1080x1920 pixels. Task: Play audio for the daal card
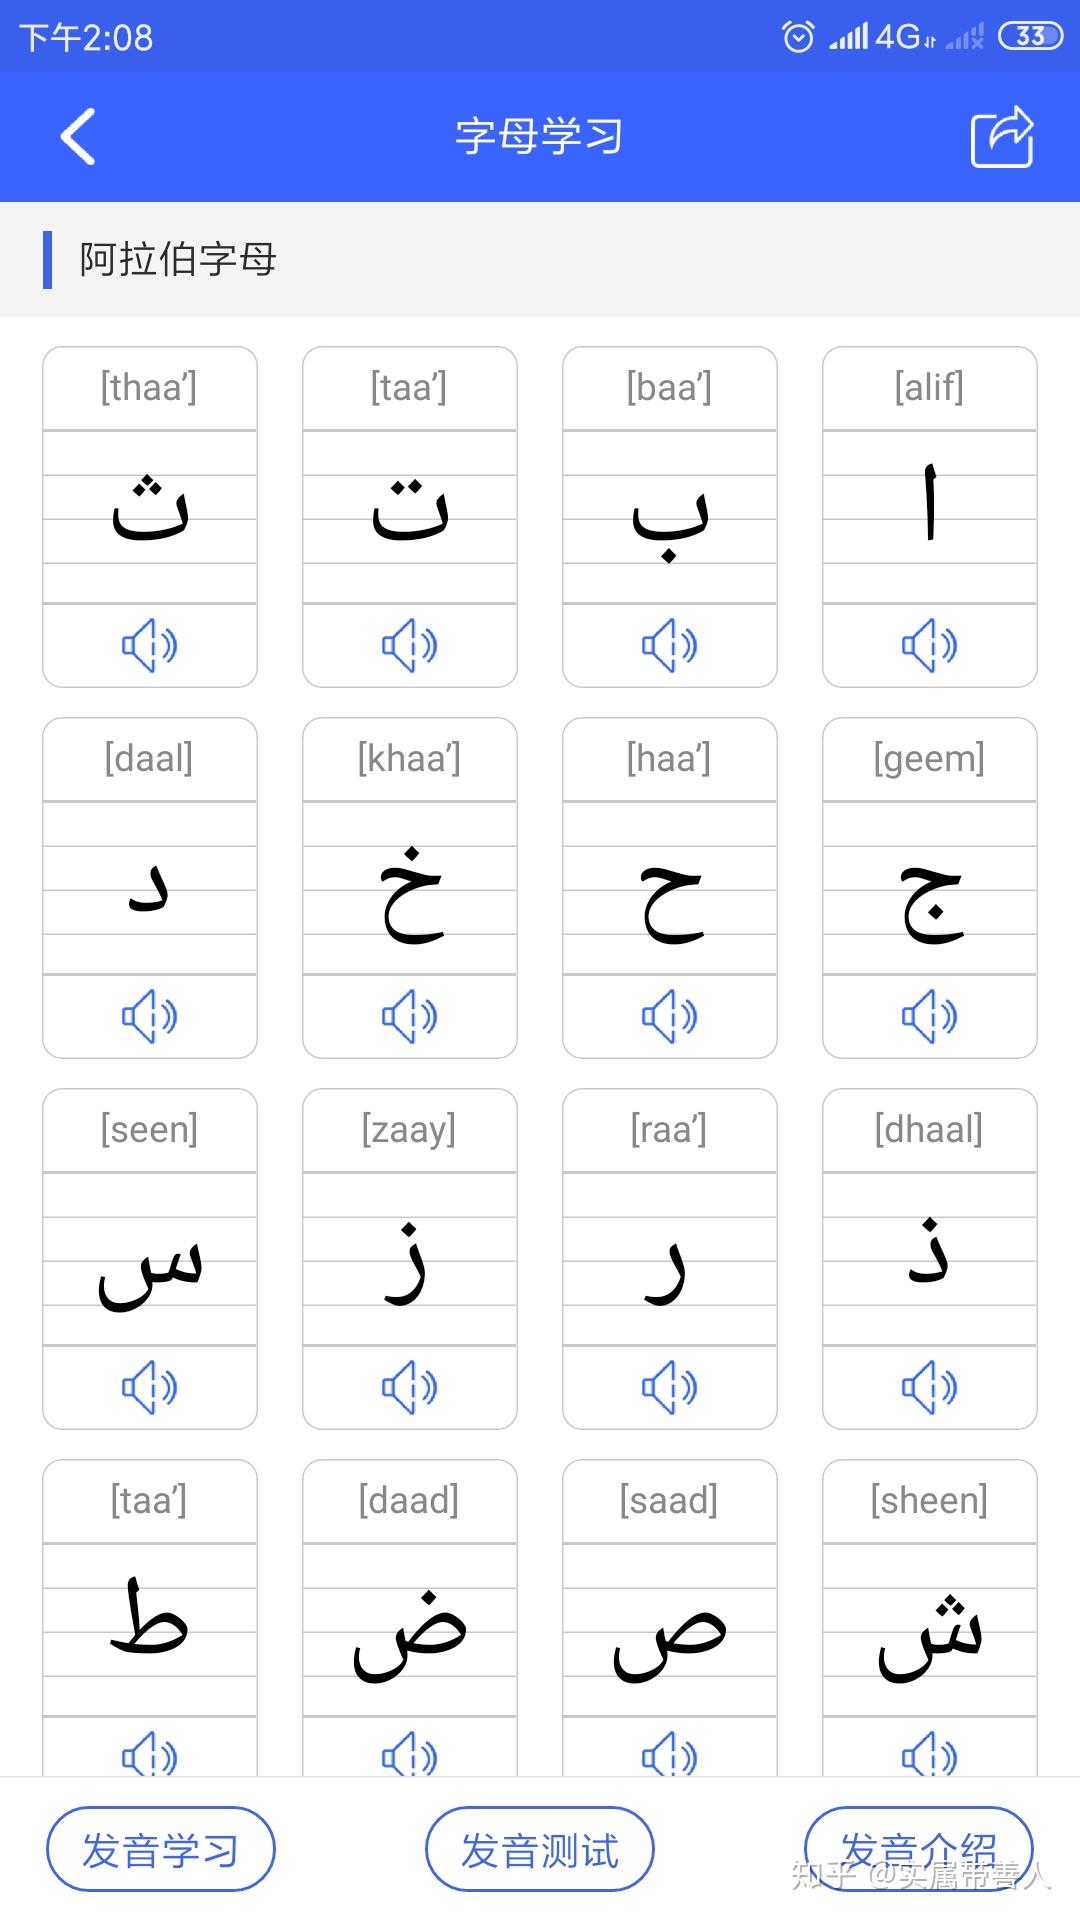[149, 1016]
